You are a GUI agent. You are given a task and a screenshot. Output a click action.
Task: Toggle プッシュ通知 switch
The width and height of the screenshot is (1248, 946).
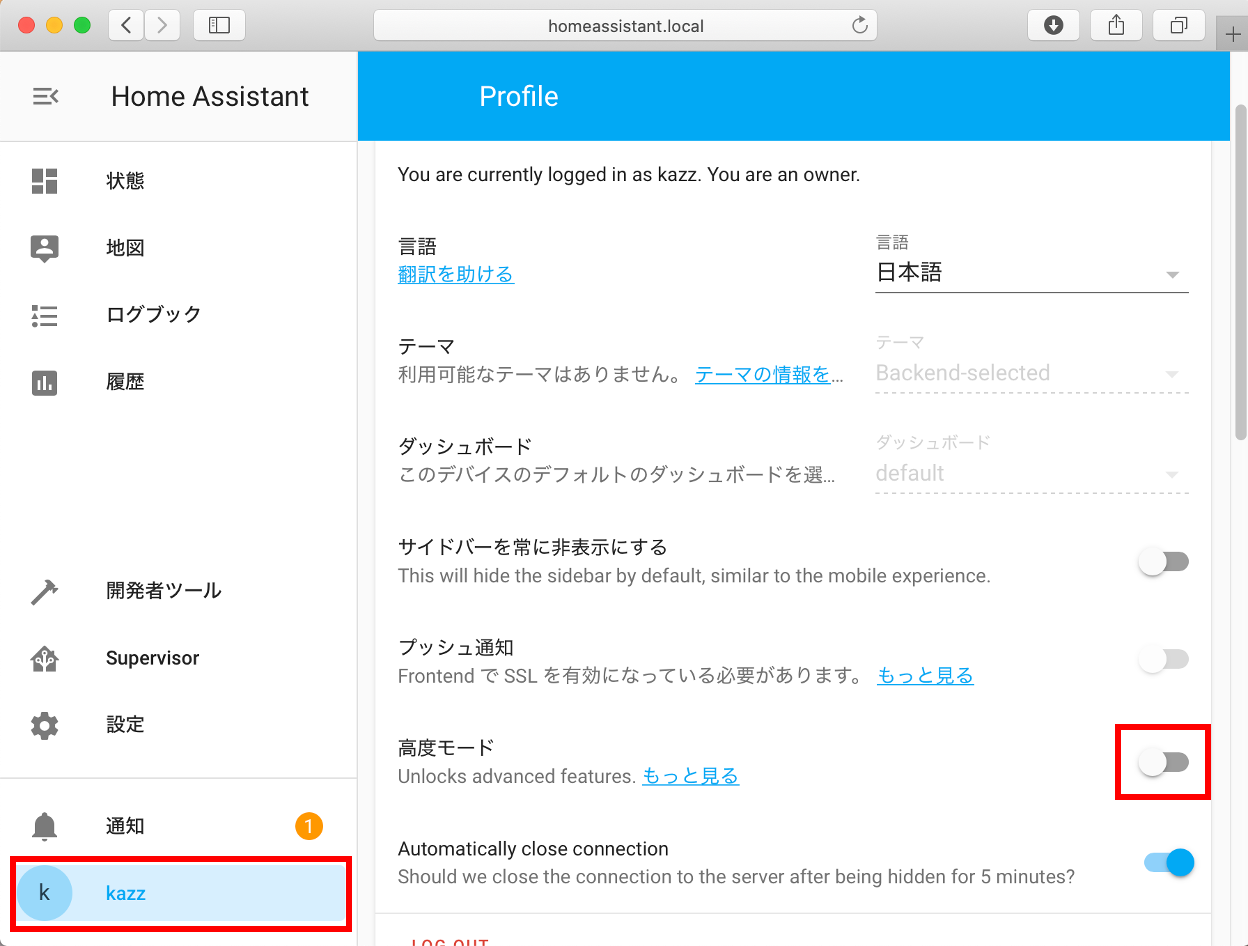point(1164,660)
